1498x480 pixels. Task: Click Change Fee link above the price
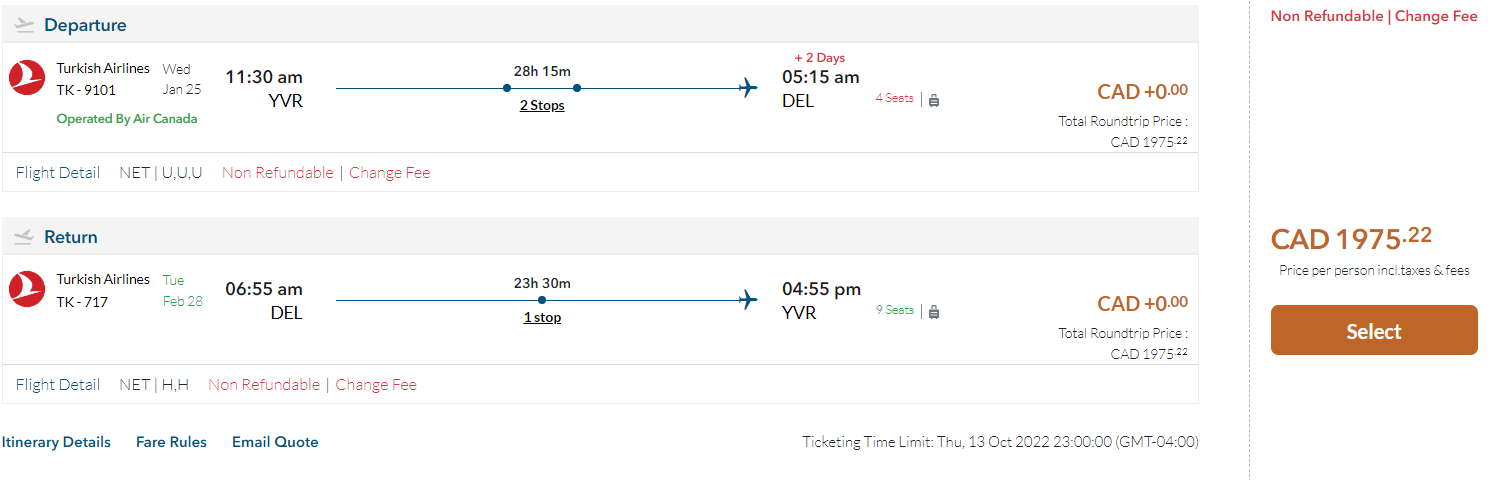coord(1436,16)
